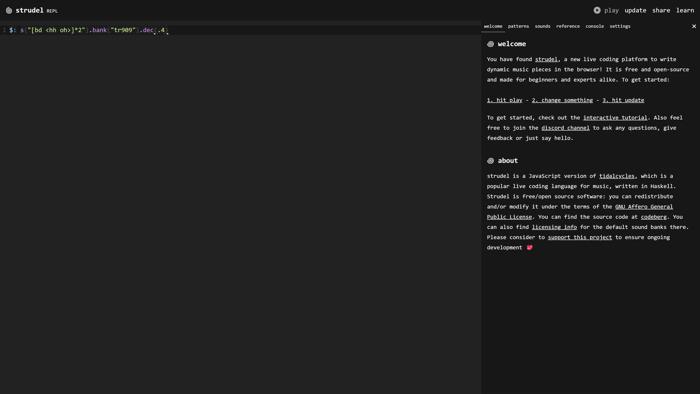Click the icon beside the about heading

491,161
